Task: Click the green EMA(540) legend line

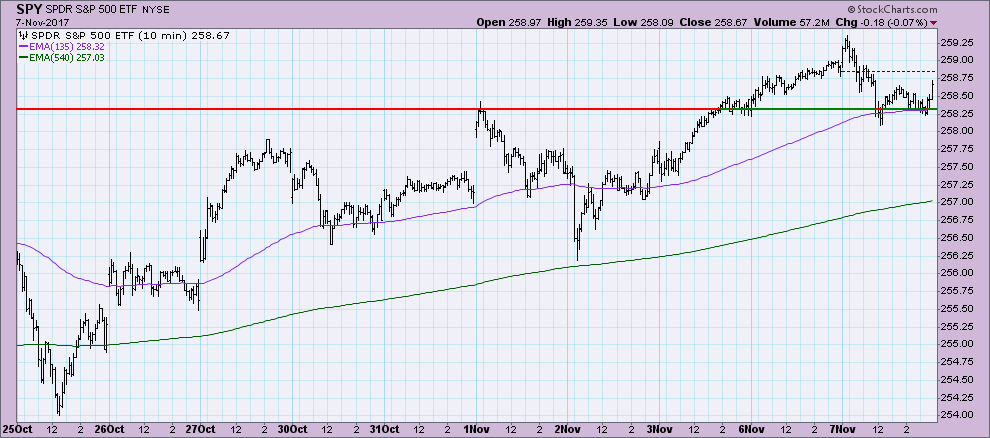Action: click(x=24, y=57)
